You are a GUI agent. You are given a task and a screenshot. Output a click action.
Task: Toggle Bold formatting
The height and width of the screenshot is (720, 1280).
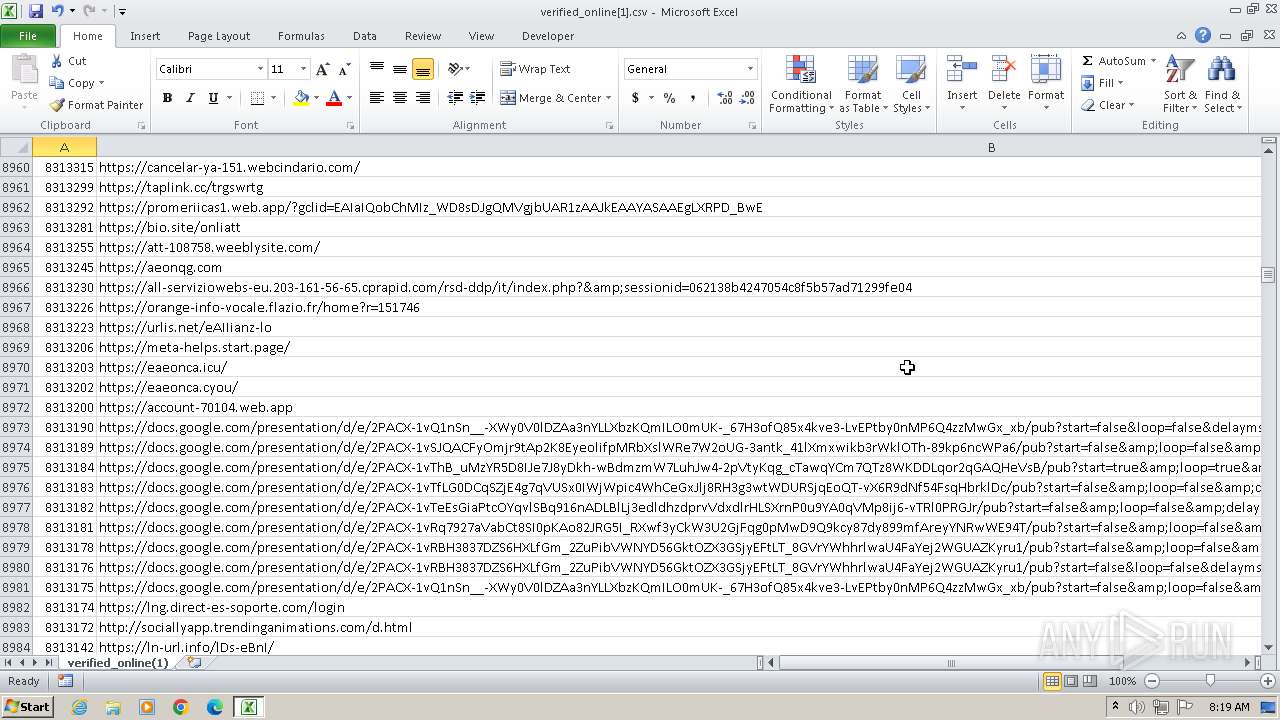(x=167, y=98)
